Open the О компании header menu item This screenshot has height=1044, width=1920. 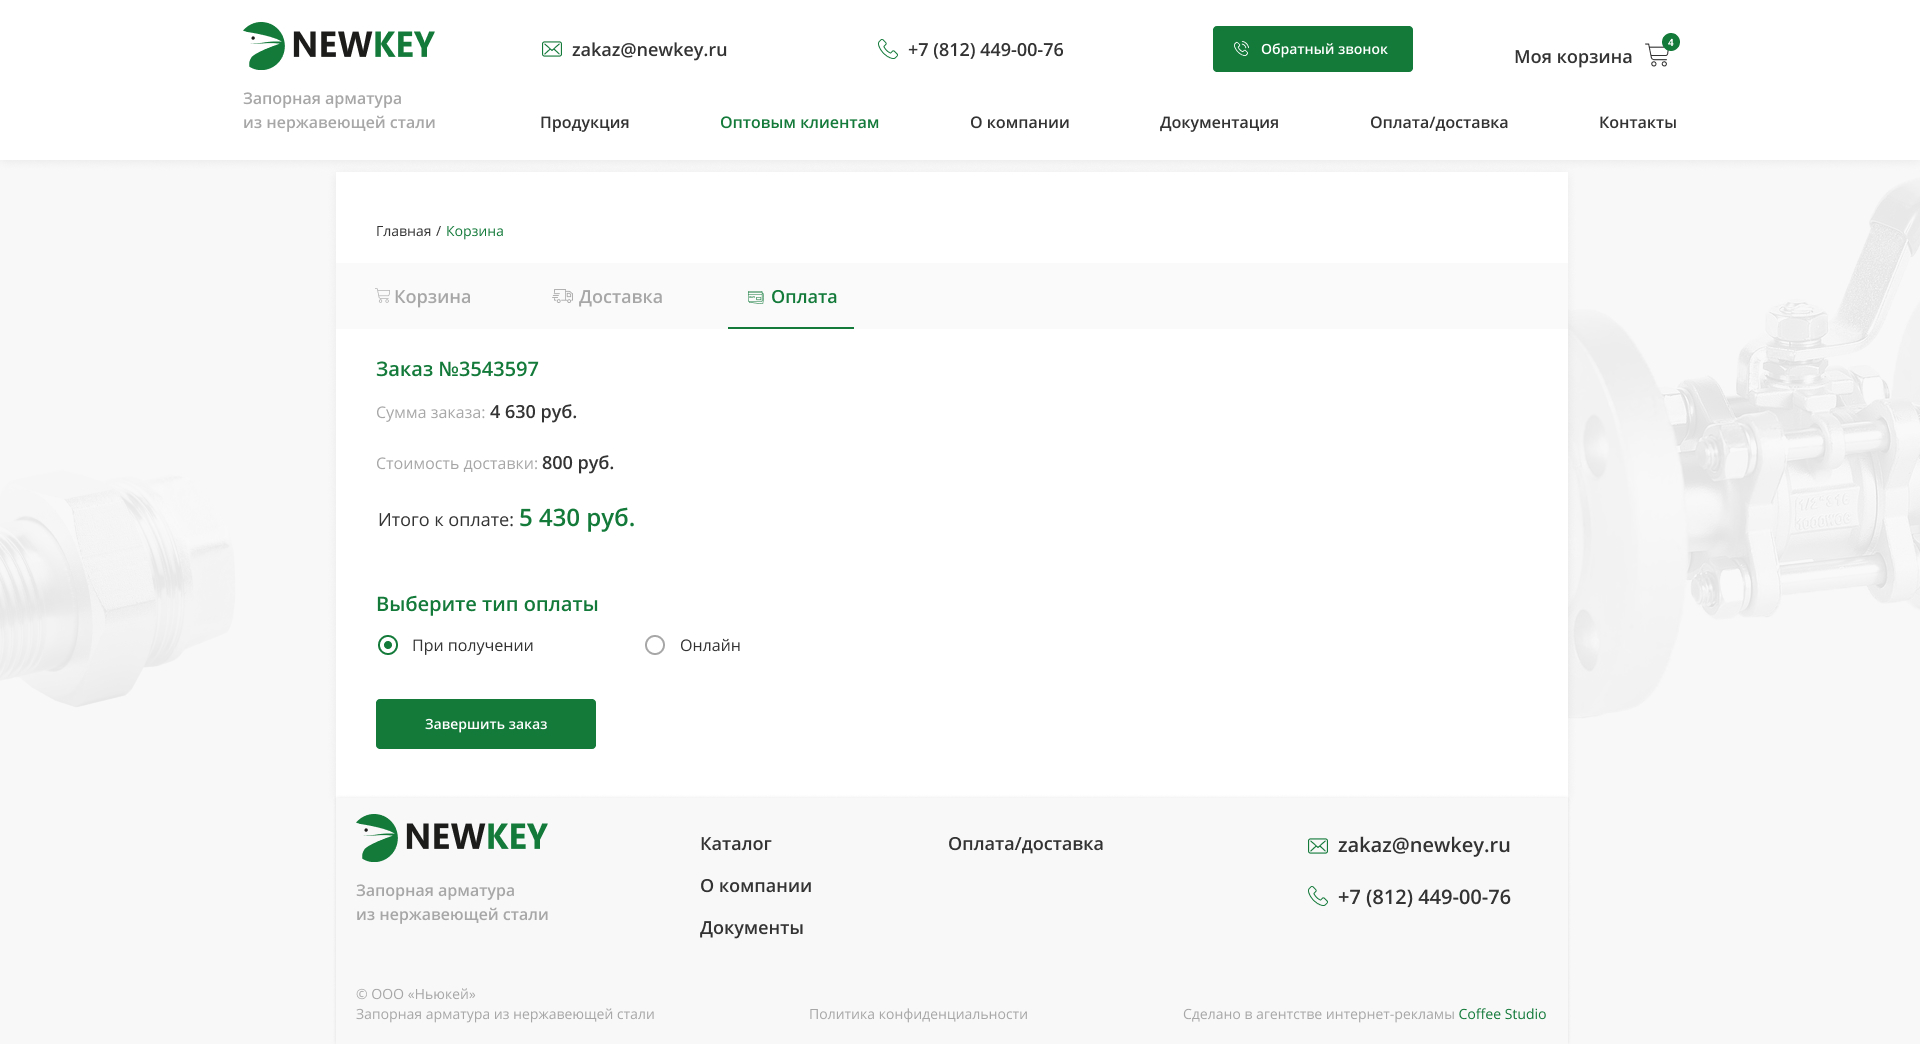point(1020,122)
